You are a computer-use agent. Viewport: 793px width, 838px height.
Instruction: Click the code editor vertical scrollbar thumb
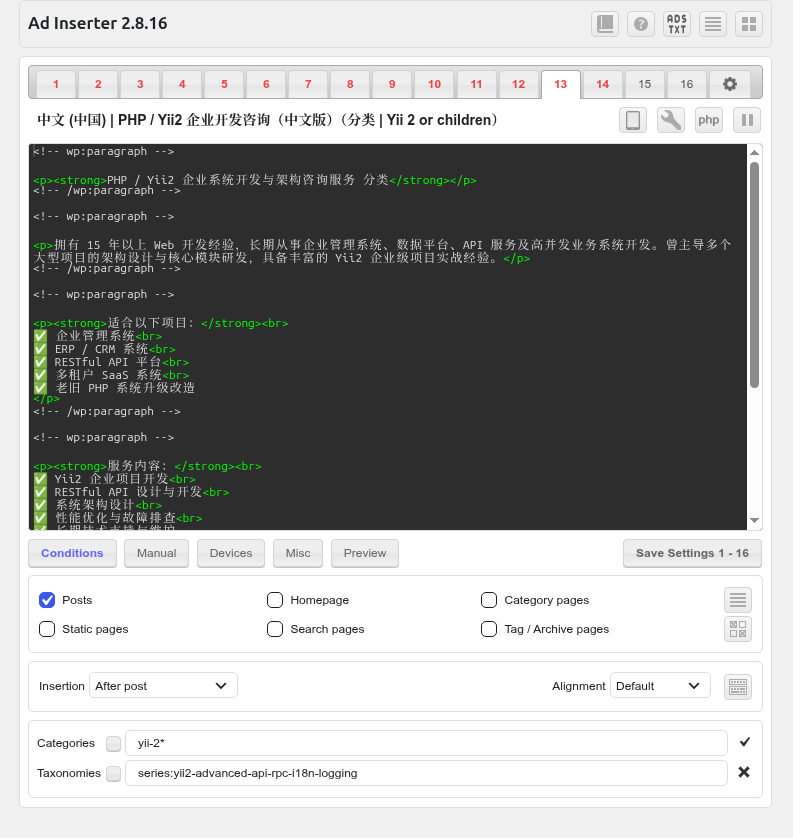click(x=755, y=275)
